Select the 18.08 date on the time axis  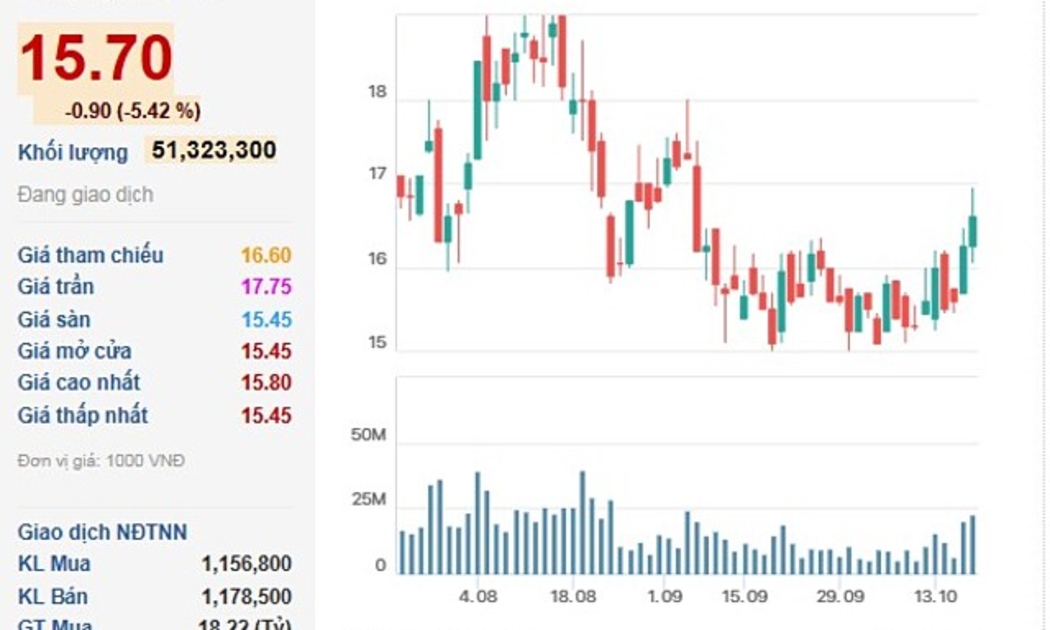[x=573, y=595]
